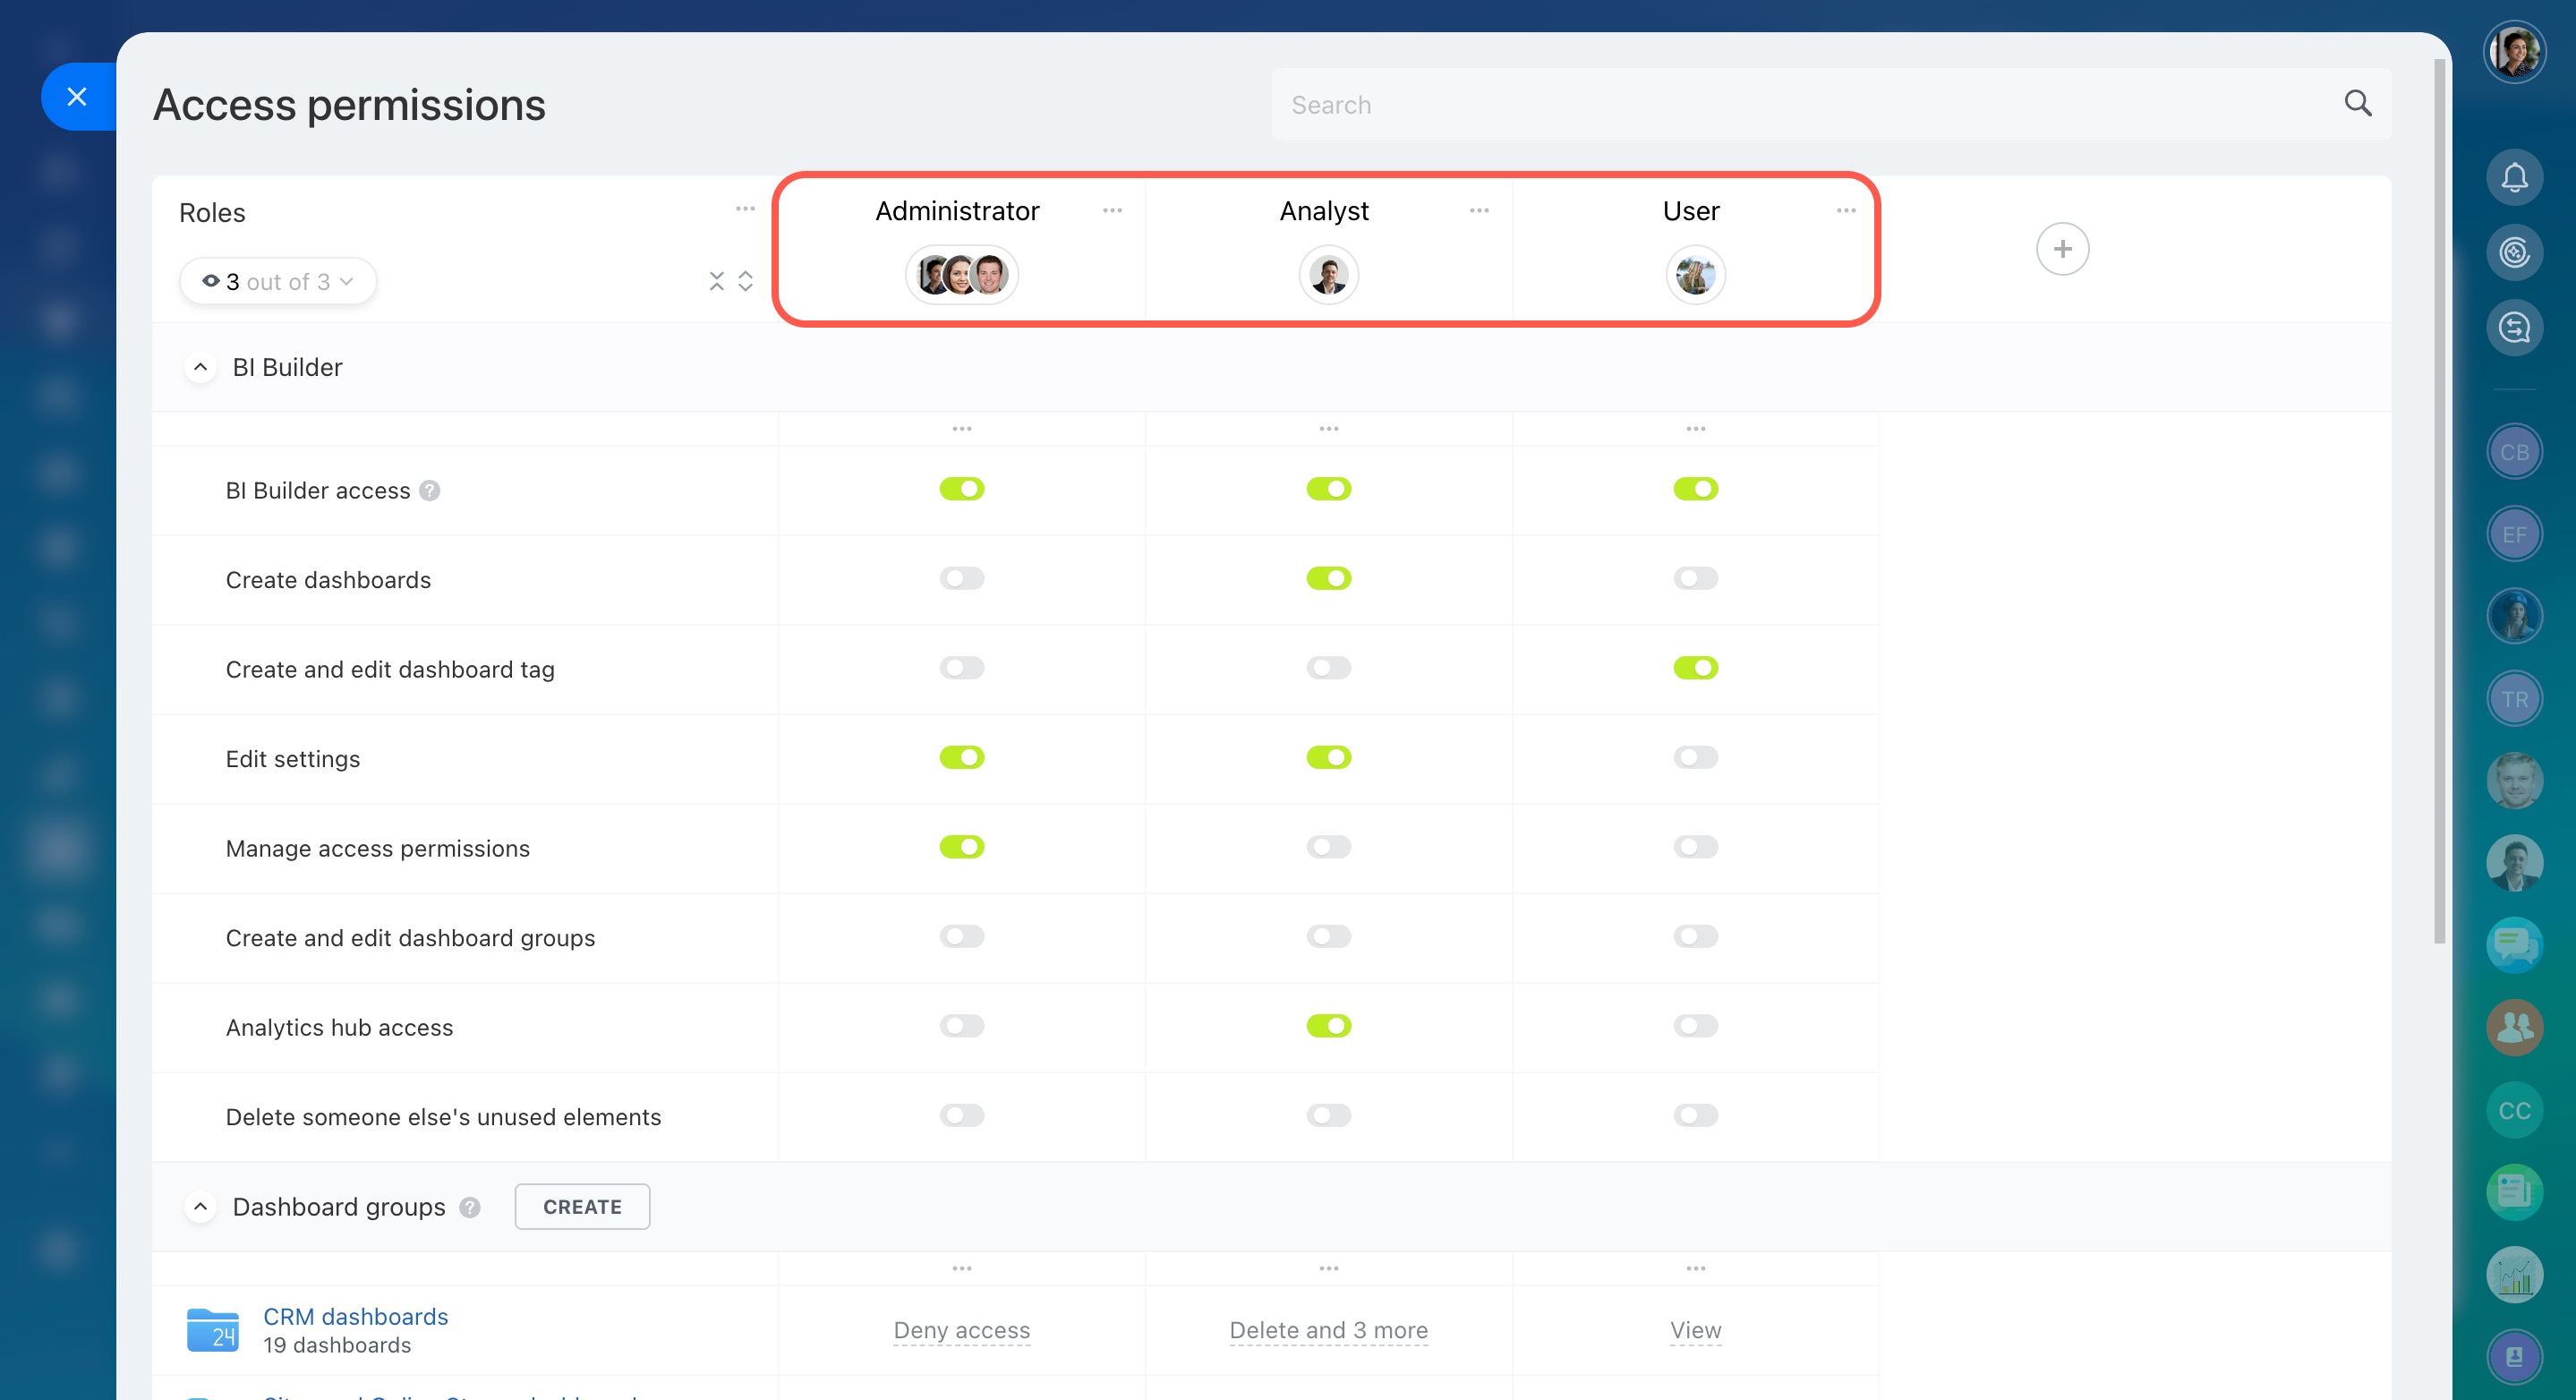Image resolution: width=2576 pixels, height=1400 pixels.
Task: Open the green chat messages sidebar icon
Action: [2513, 944]
